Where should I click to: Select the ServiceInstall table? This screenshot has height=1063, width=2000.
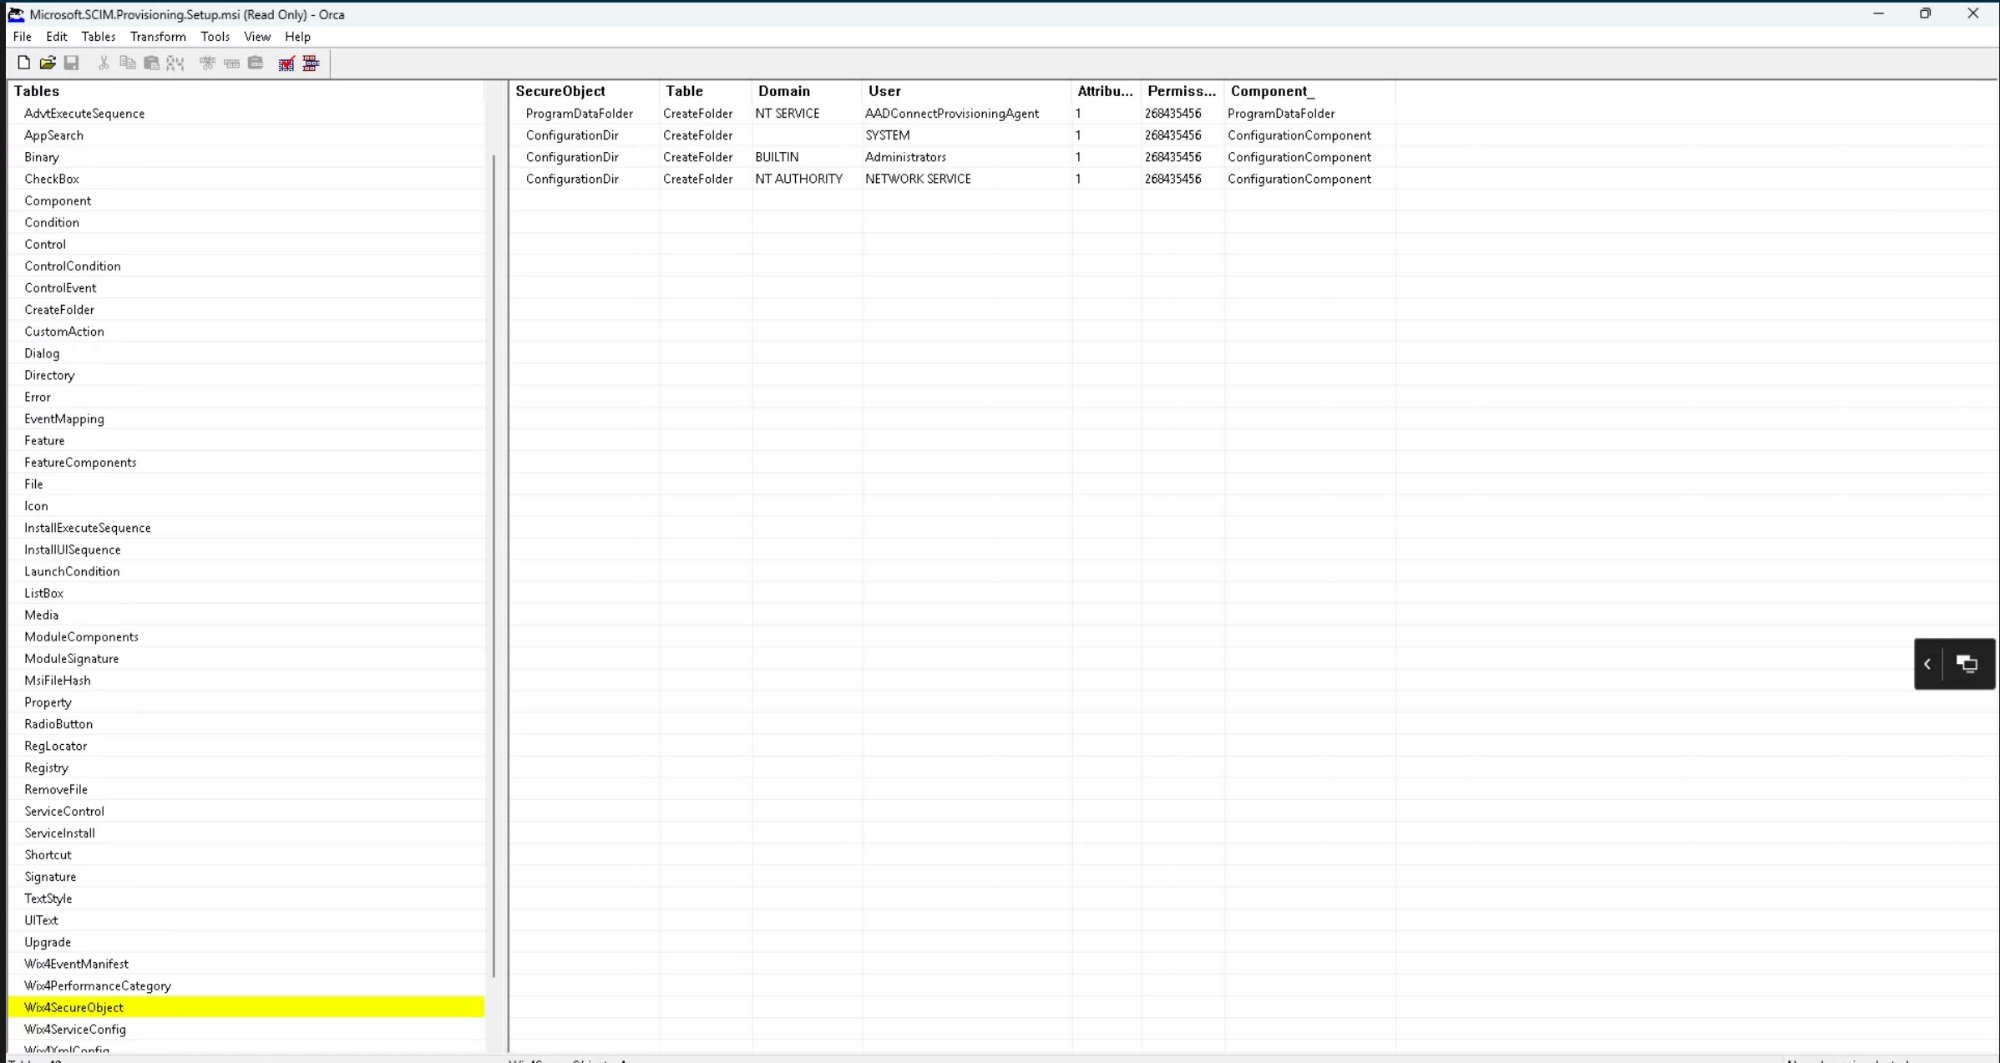click(x=246, y=833)
